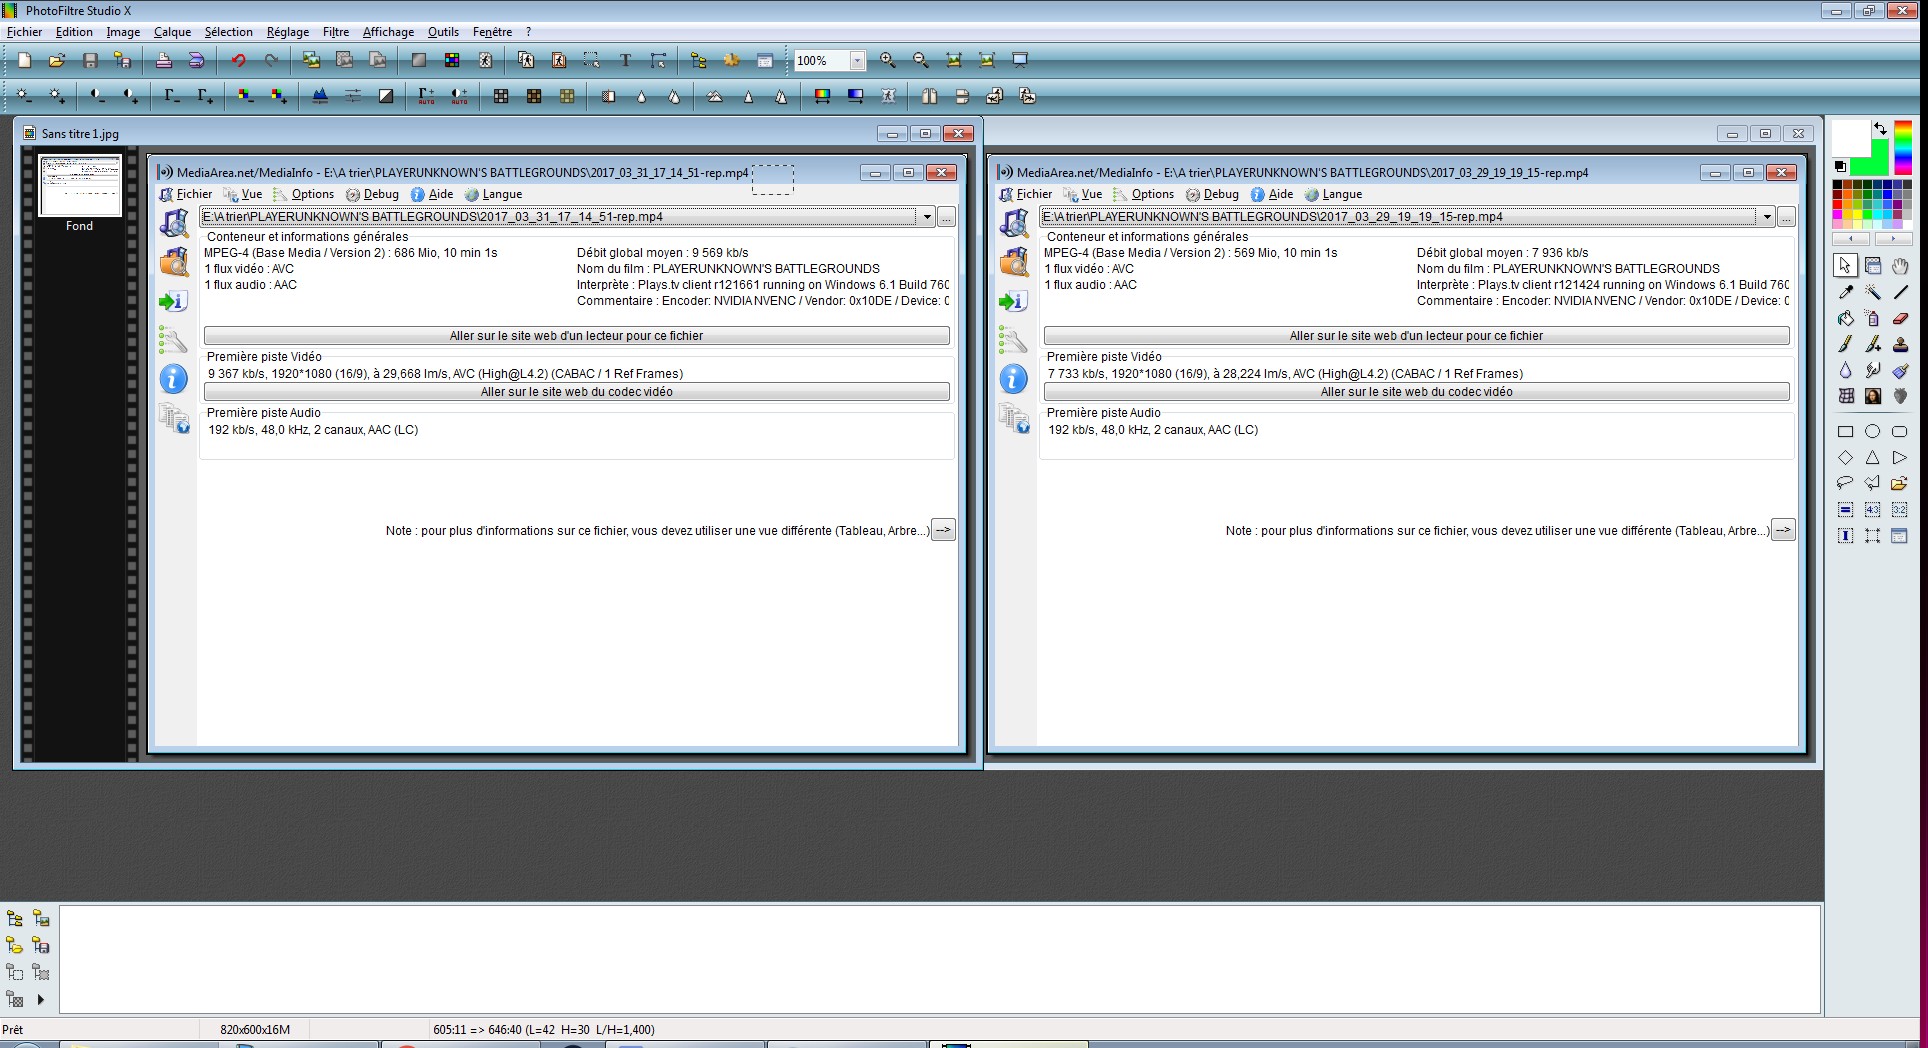Choose rectangle selection shape

[x=1845, y=432]
